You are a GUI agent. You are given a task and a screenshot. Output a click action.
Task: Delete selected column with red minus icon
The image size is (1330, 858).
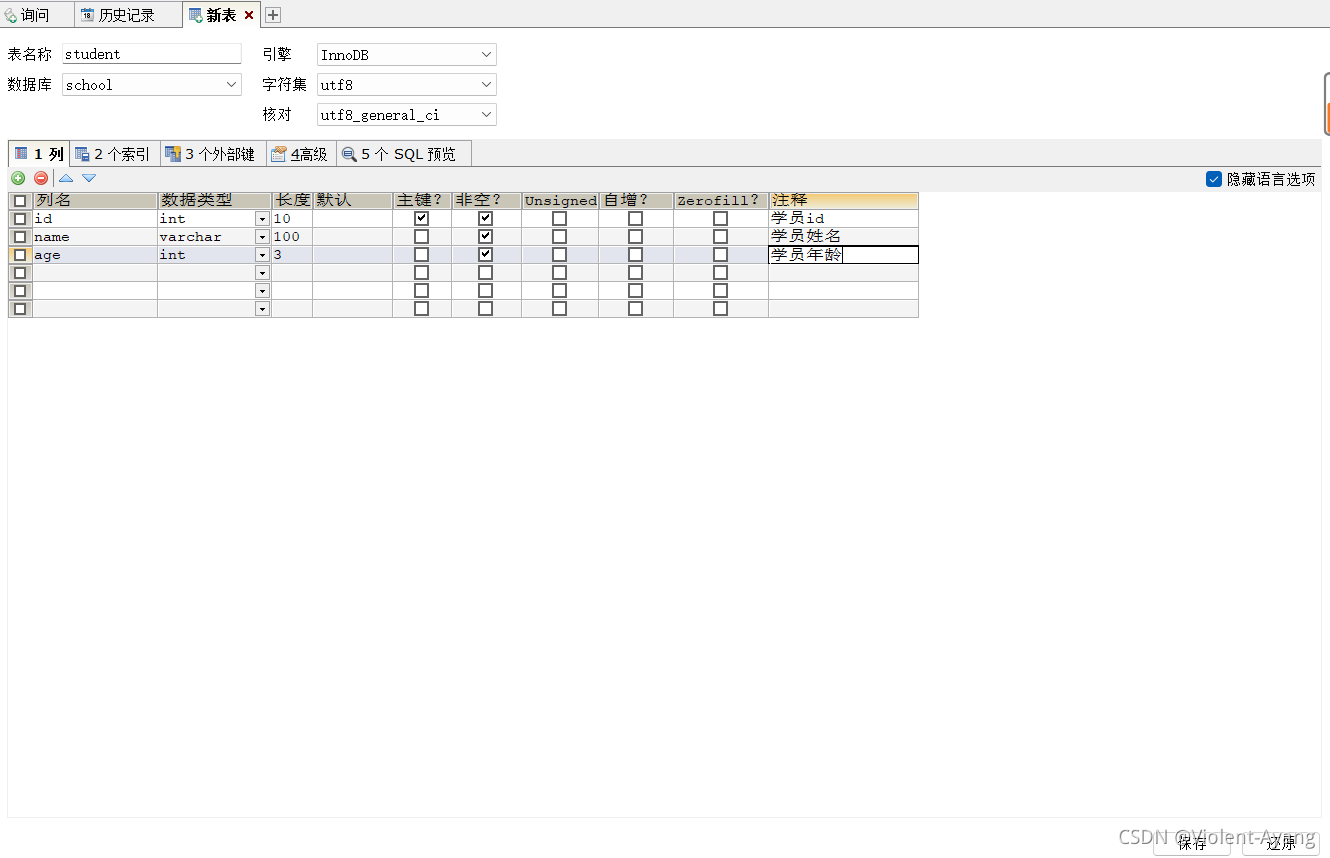tap(41, 178)
